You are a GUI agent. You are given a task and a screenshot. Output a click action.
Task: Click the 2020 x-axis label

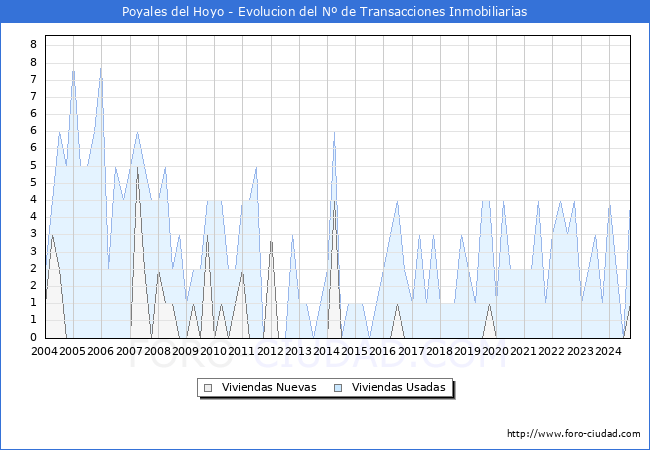click(495, 351)
